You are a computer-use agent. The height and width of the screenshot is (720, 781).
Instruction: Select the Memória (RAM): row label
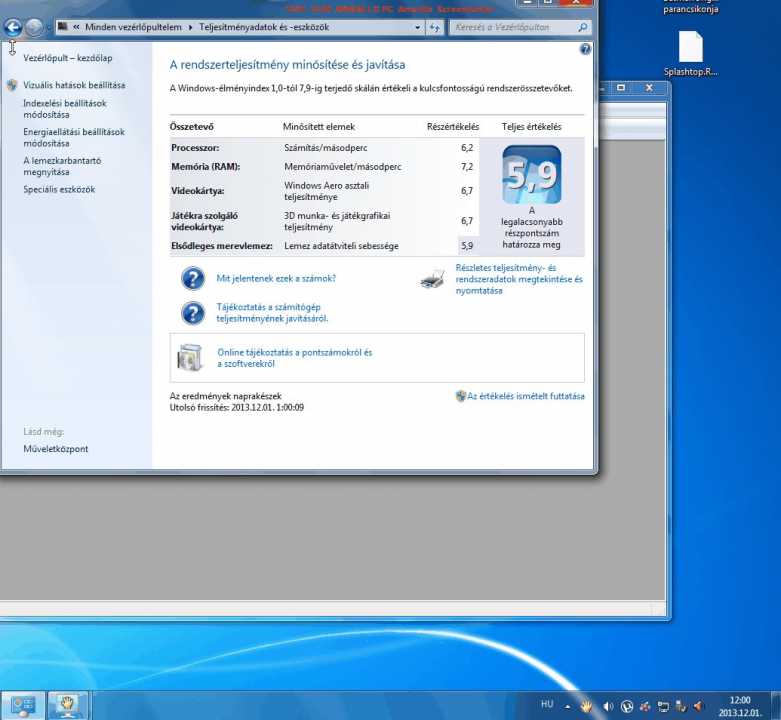206,167
